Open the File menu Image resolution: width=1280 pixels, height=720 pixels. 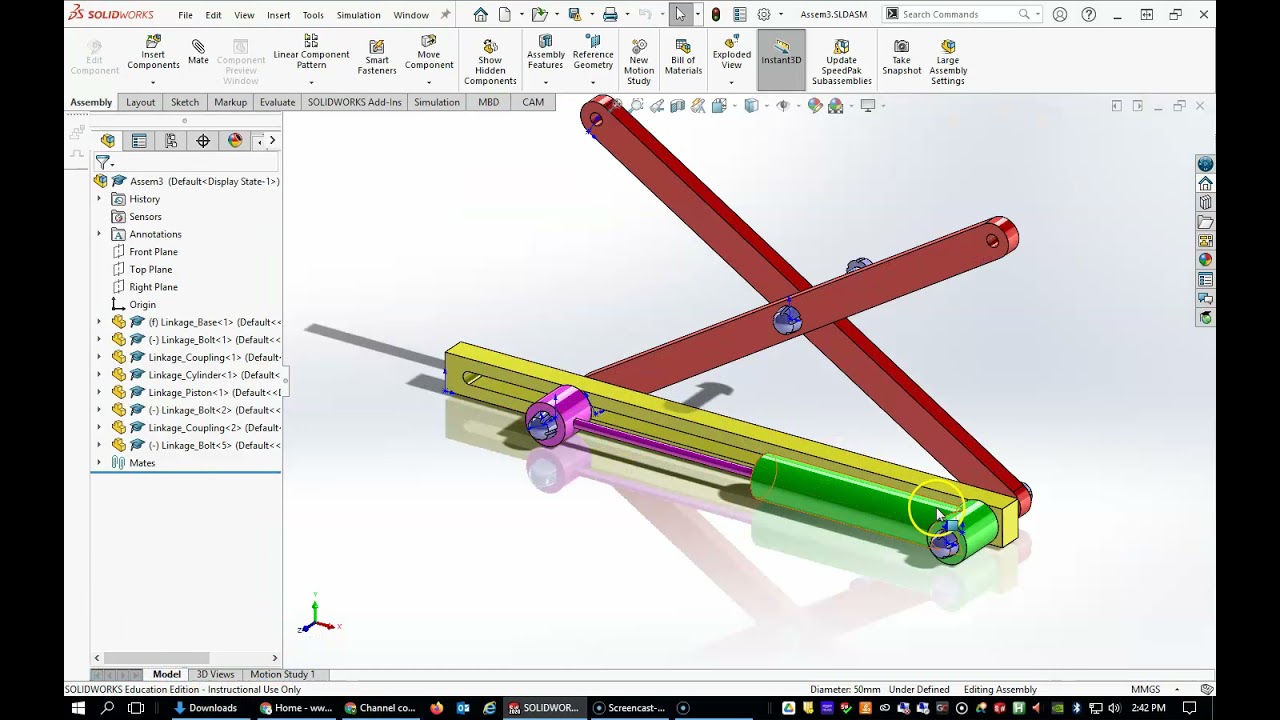[x=185, y=15]
